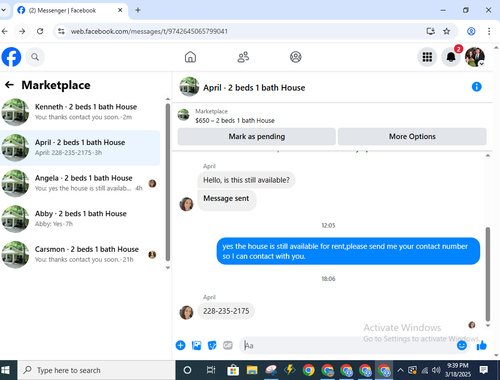Click the address bar URL
This screenshot has width=500, height=380.
click(149, 31)
